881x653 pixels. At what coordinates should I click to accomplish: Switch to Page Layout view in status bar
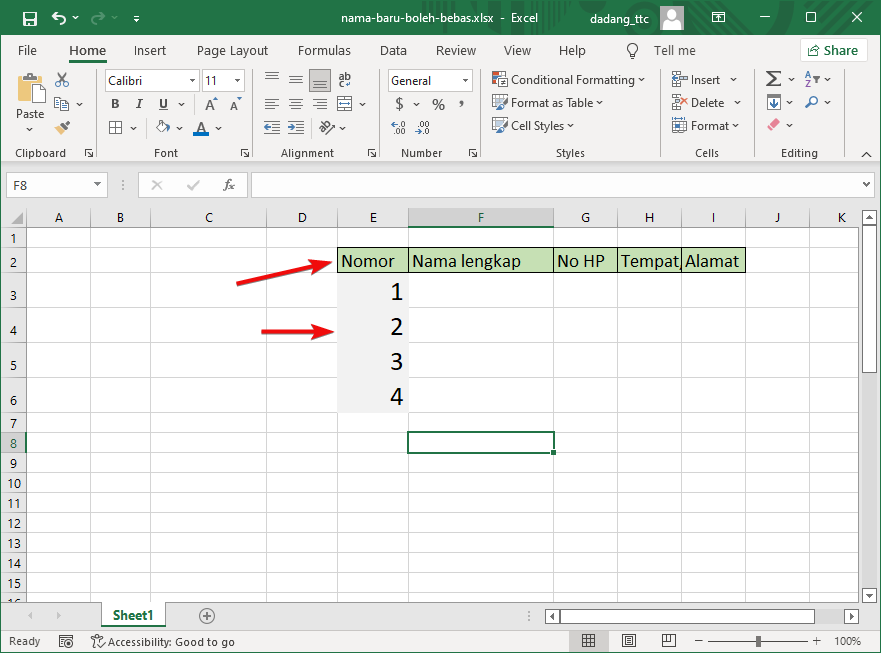pyautogui.click(x=629, y=641)
